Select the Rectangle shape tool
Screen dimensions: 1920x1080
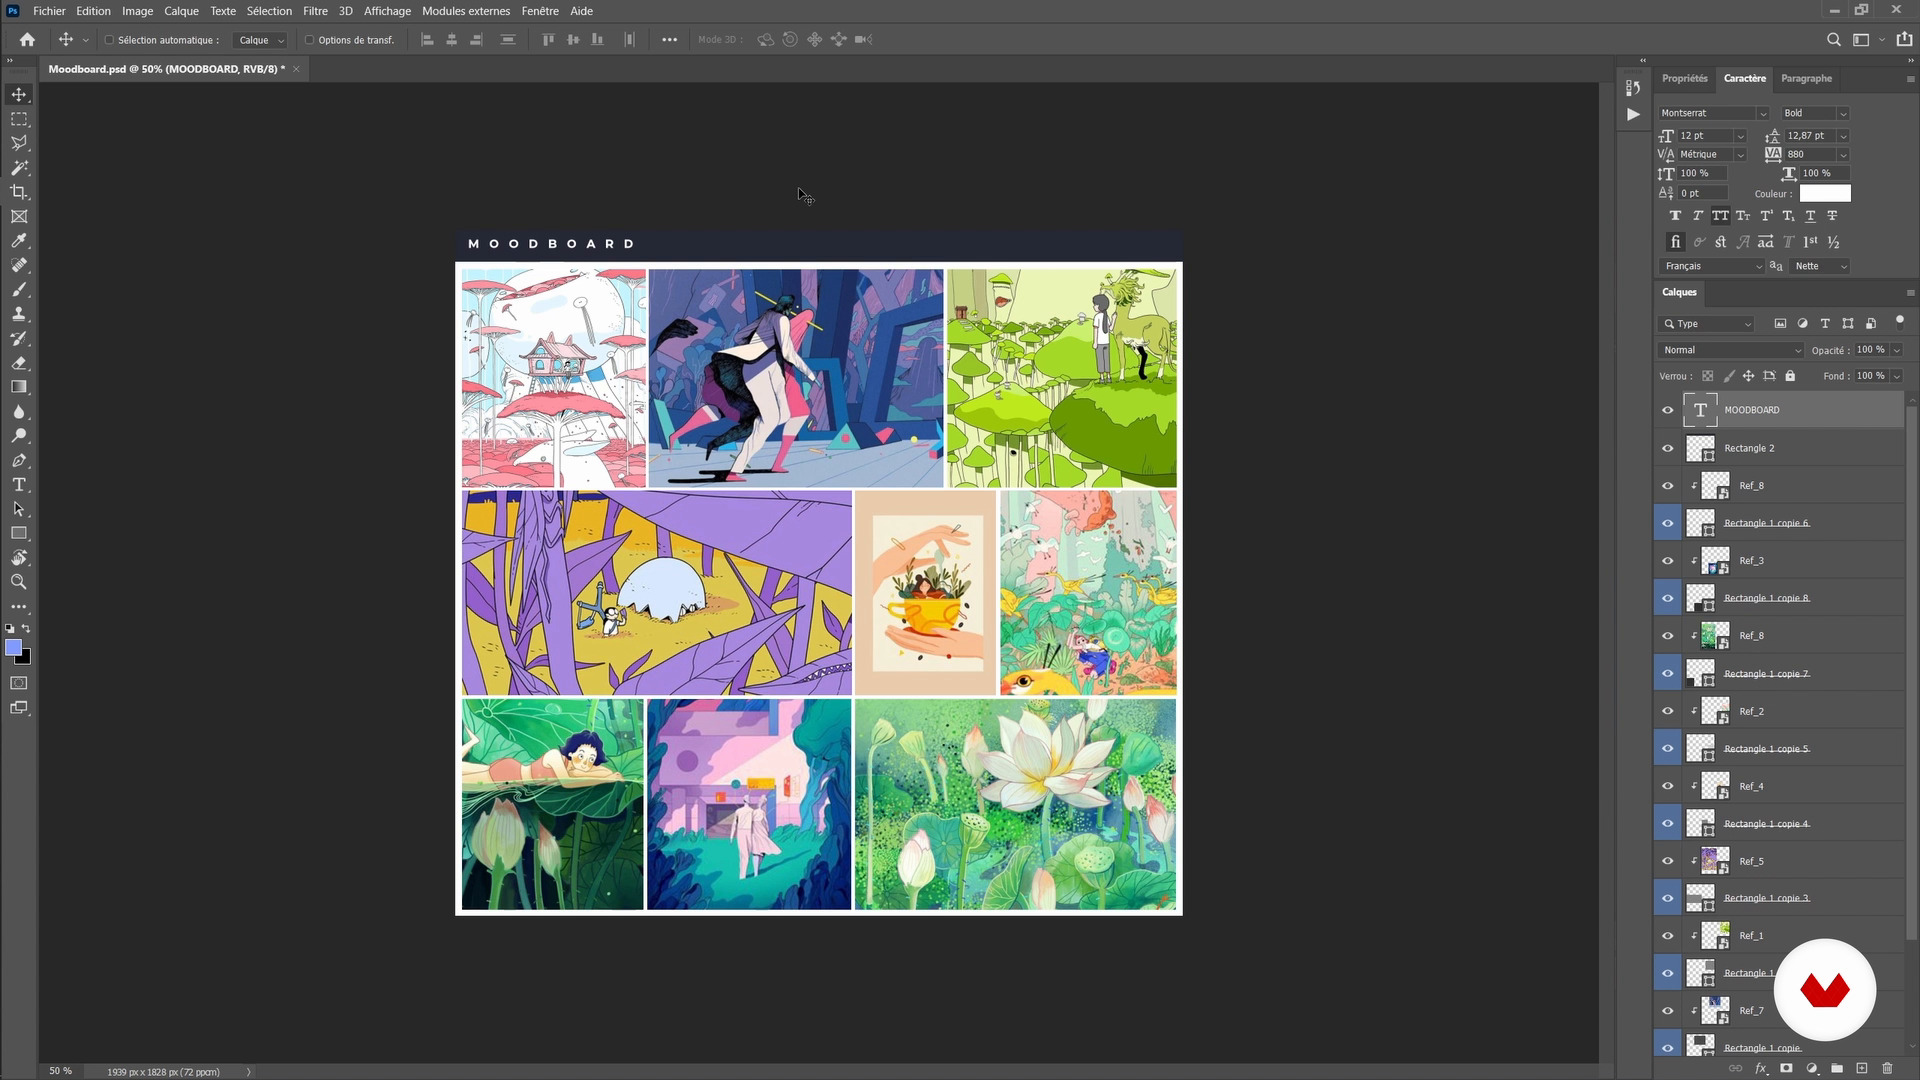19,533
